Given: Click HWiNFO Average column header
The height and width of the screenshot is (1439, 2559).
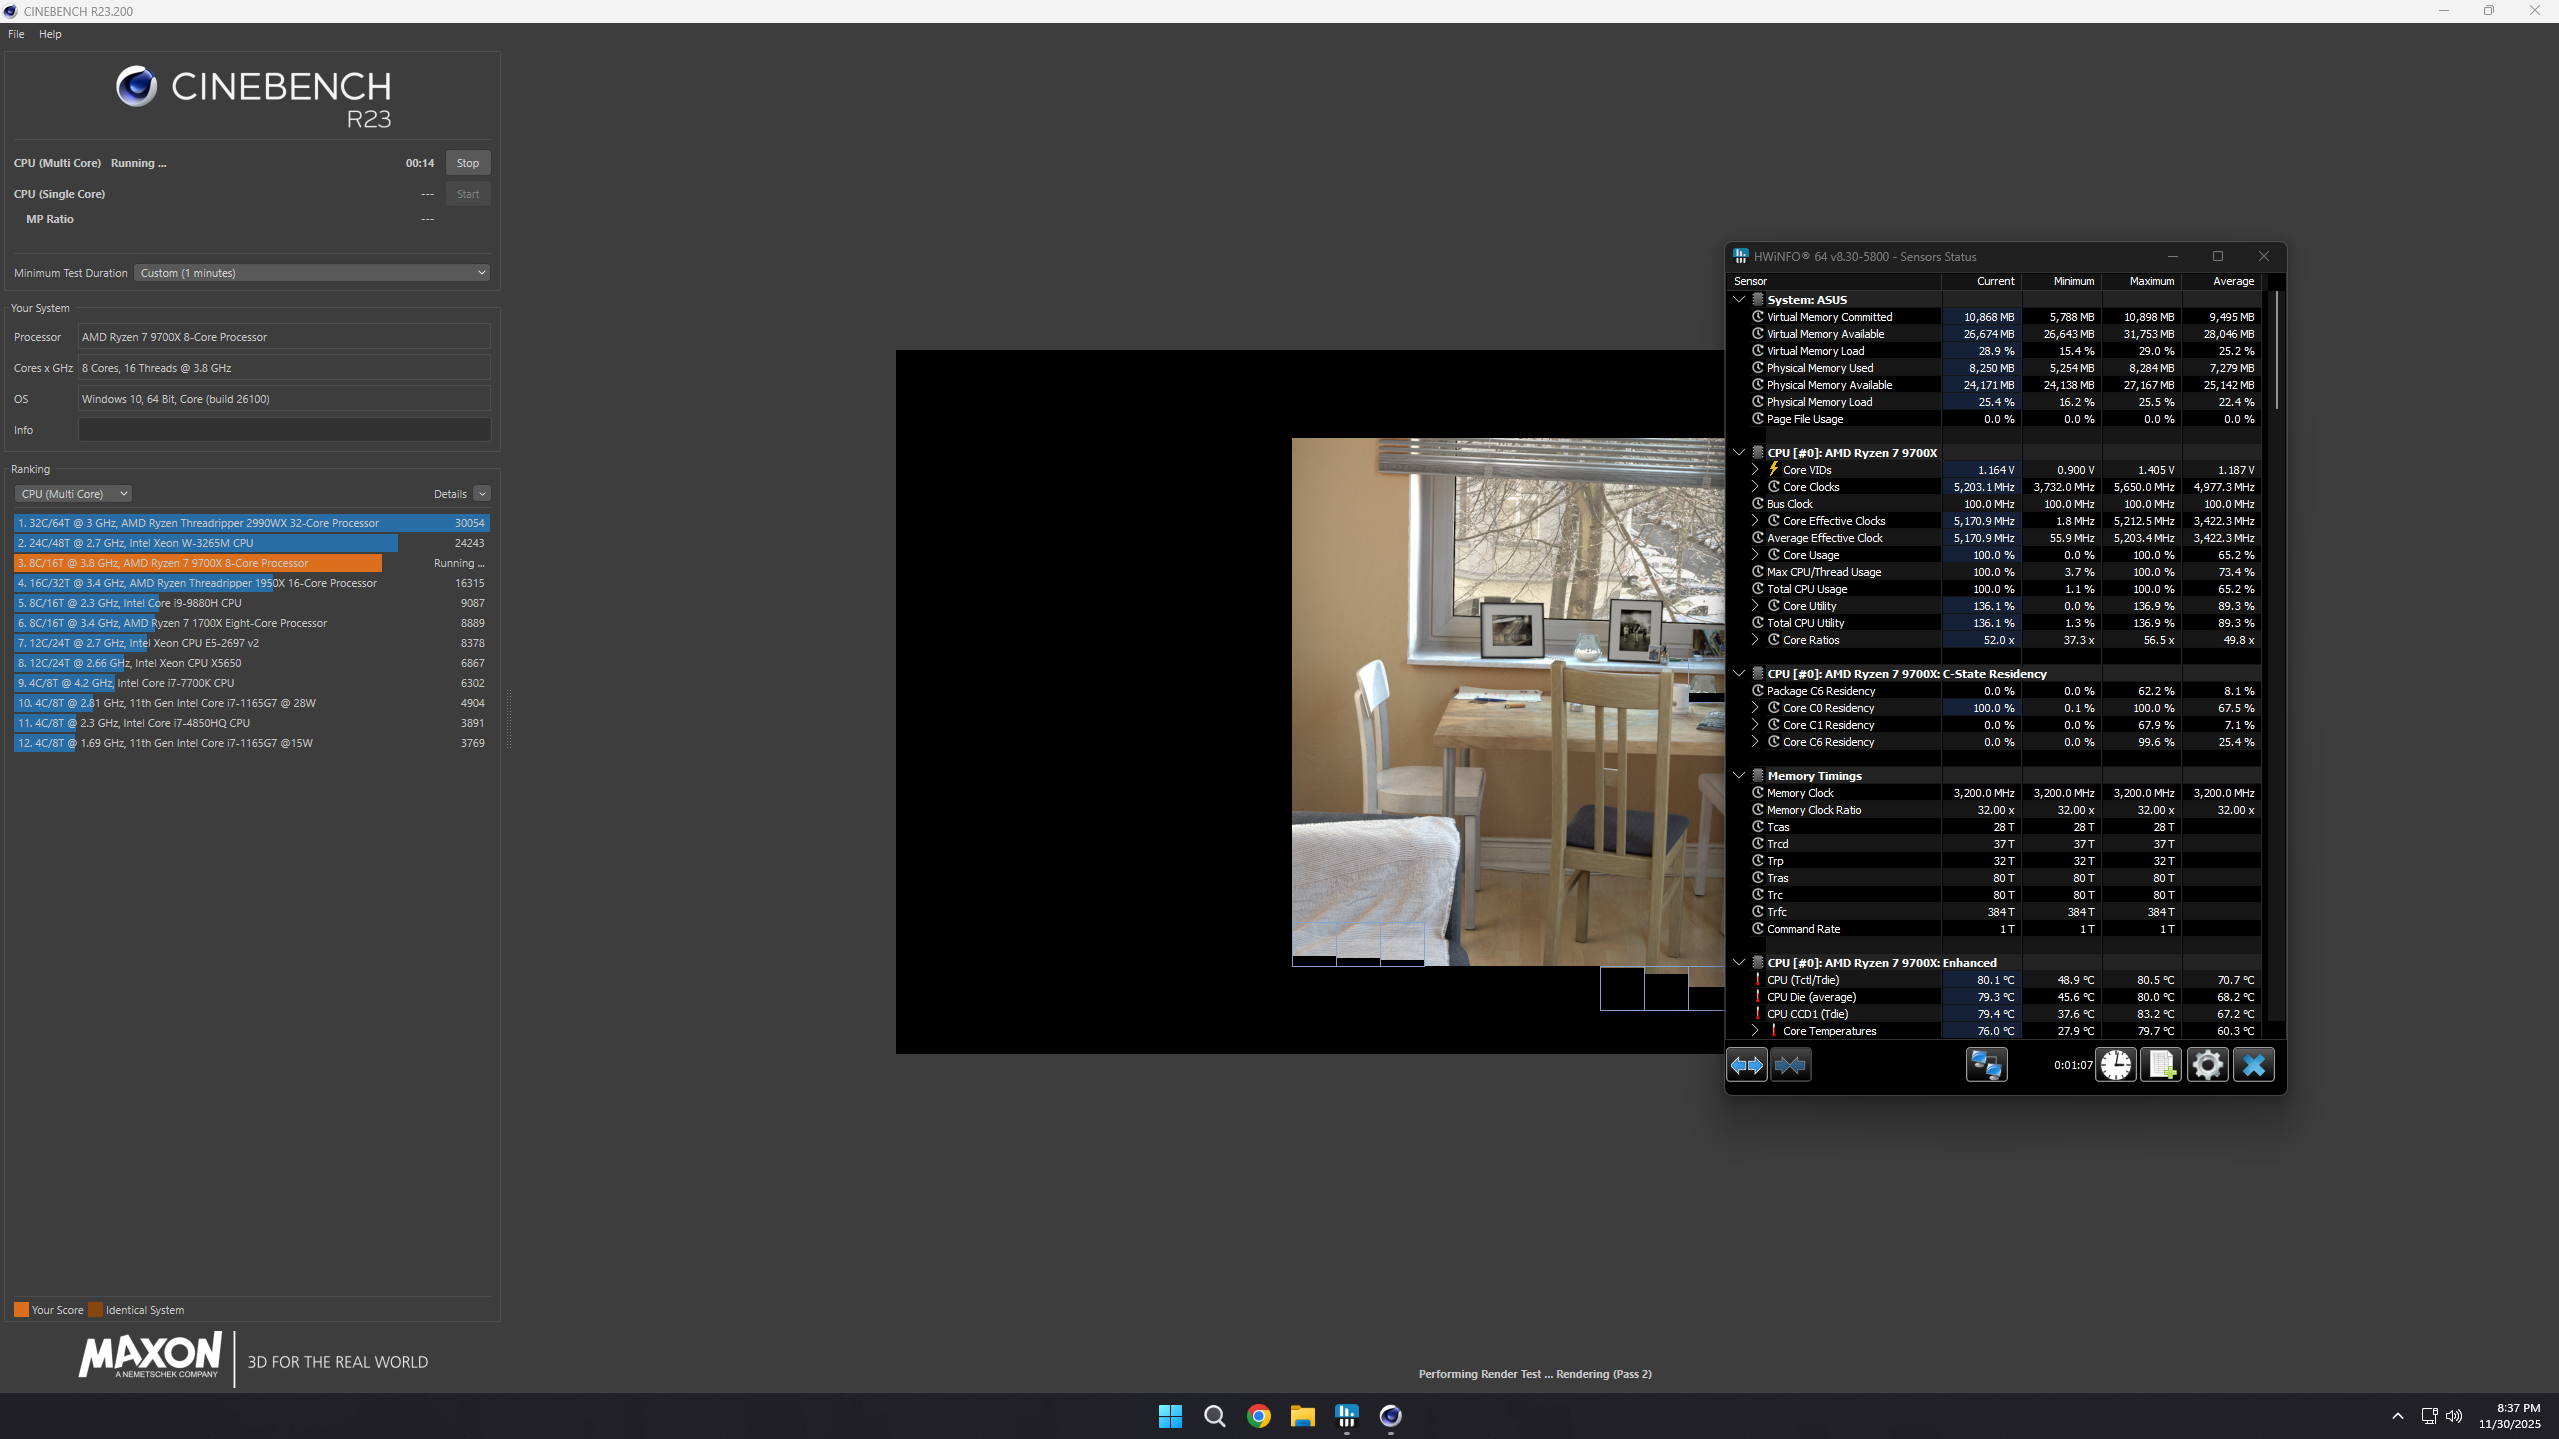Looking at the screenshot, I should pyautogui.click(x=2222, y=282).
